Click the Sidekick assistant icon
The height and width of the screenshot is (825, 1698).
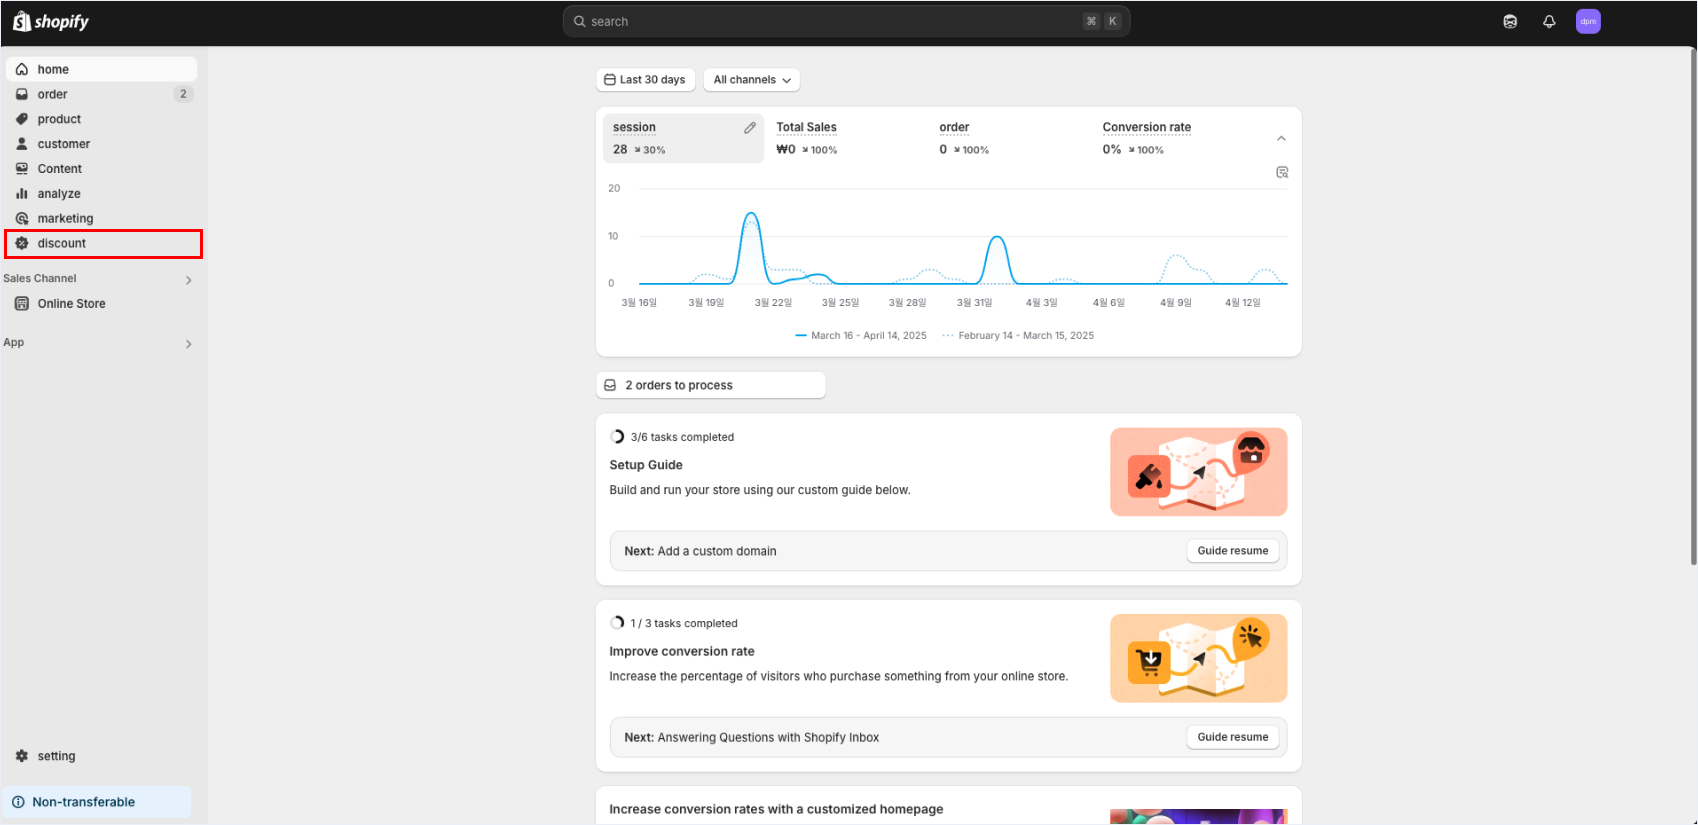[1510, 21]
